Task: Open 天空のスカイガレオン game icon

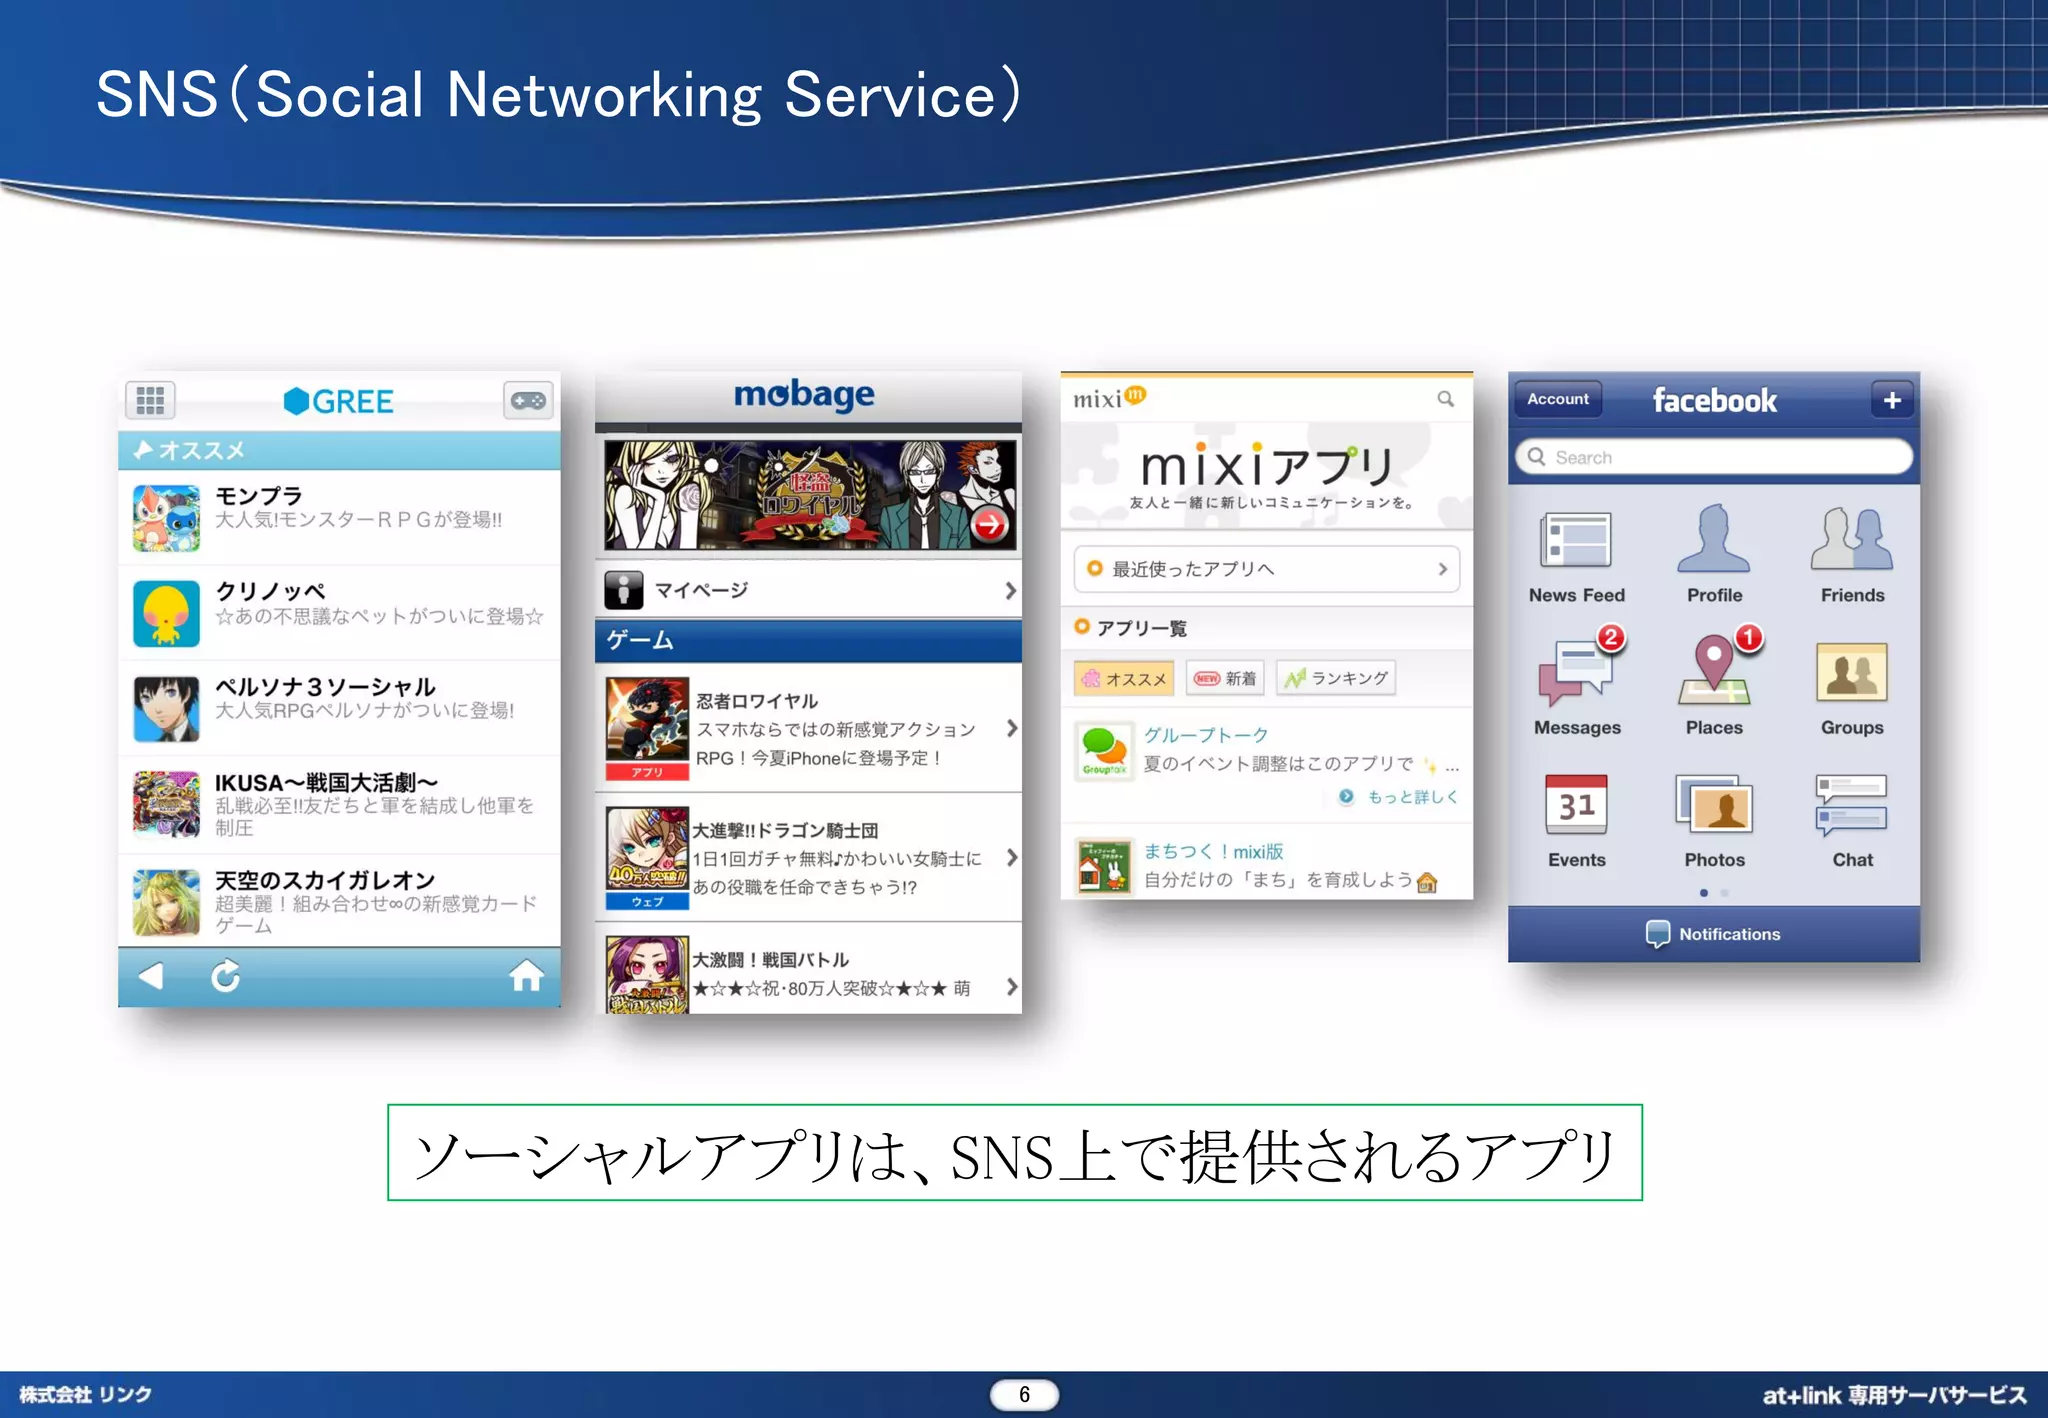Action: point(166,902)
